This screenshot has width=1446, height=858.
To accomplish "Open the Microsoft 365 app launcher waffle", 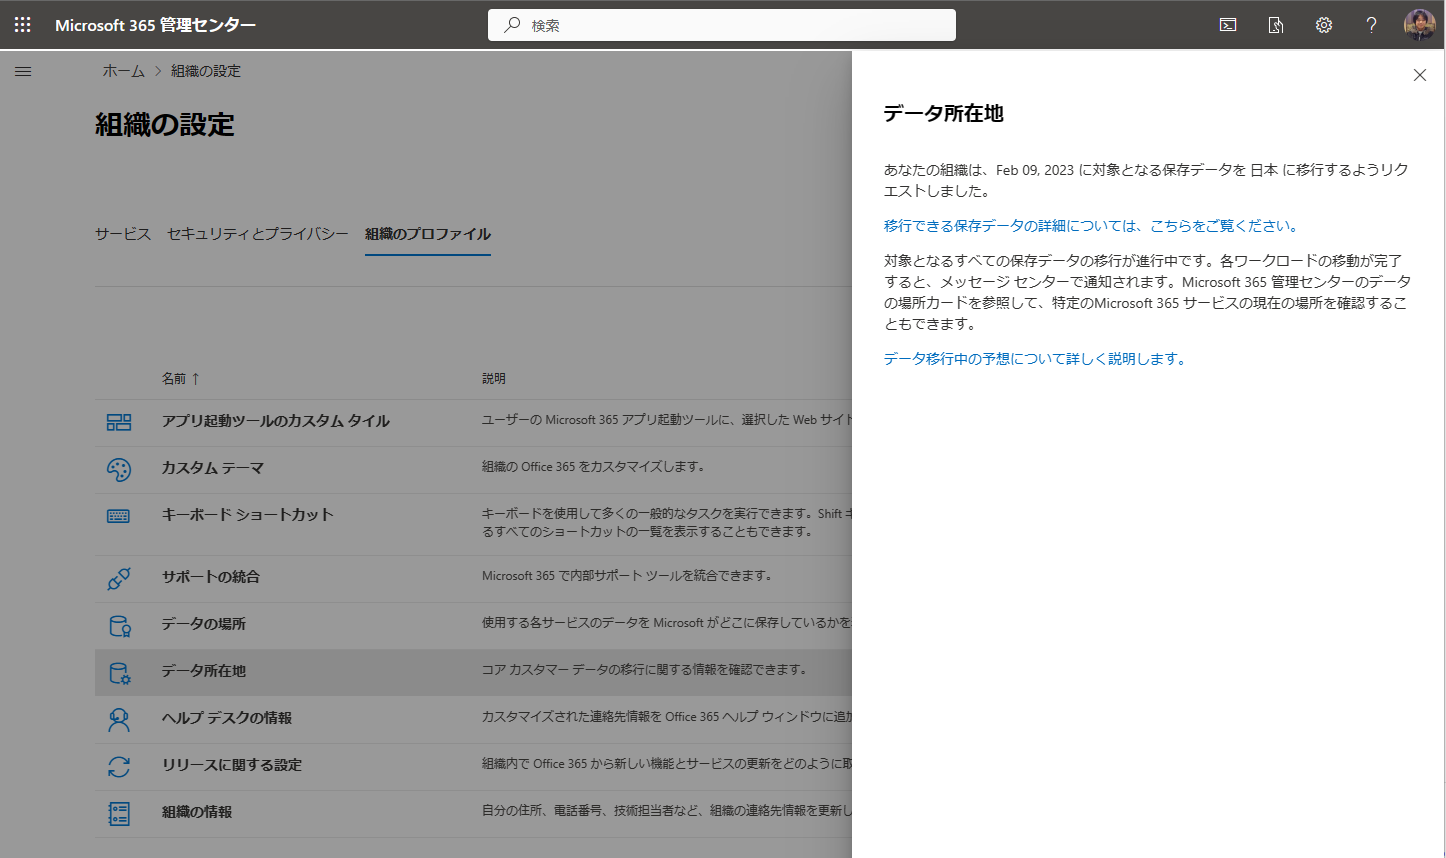I will click(x=22, y=24).
